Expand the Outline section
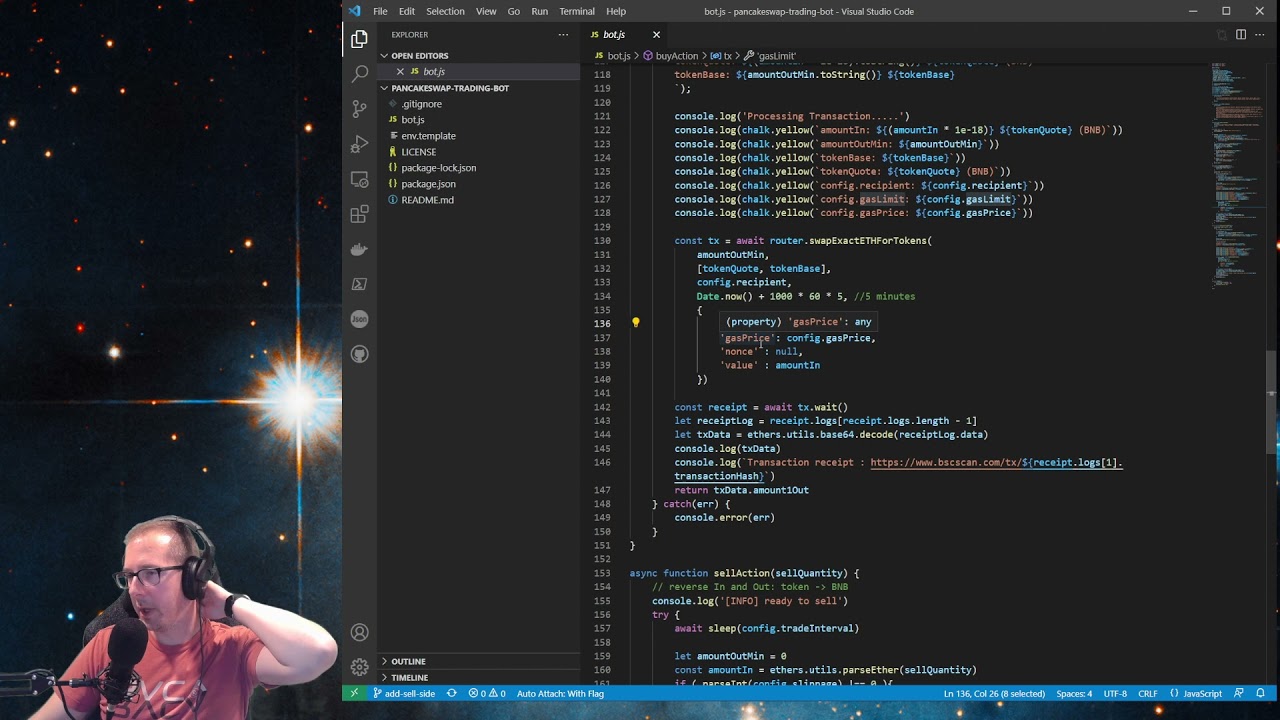This screenshot has height=720, width=1280. pos(480,661)
